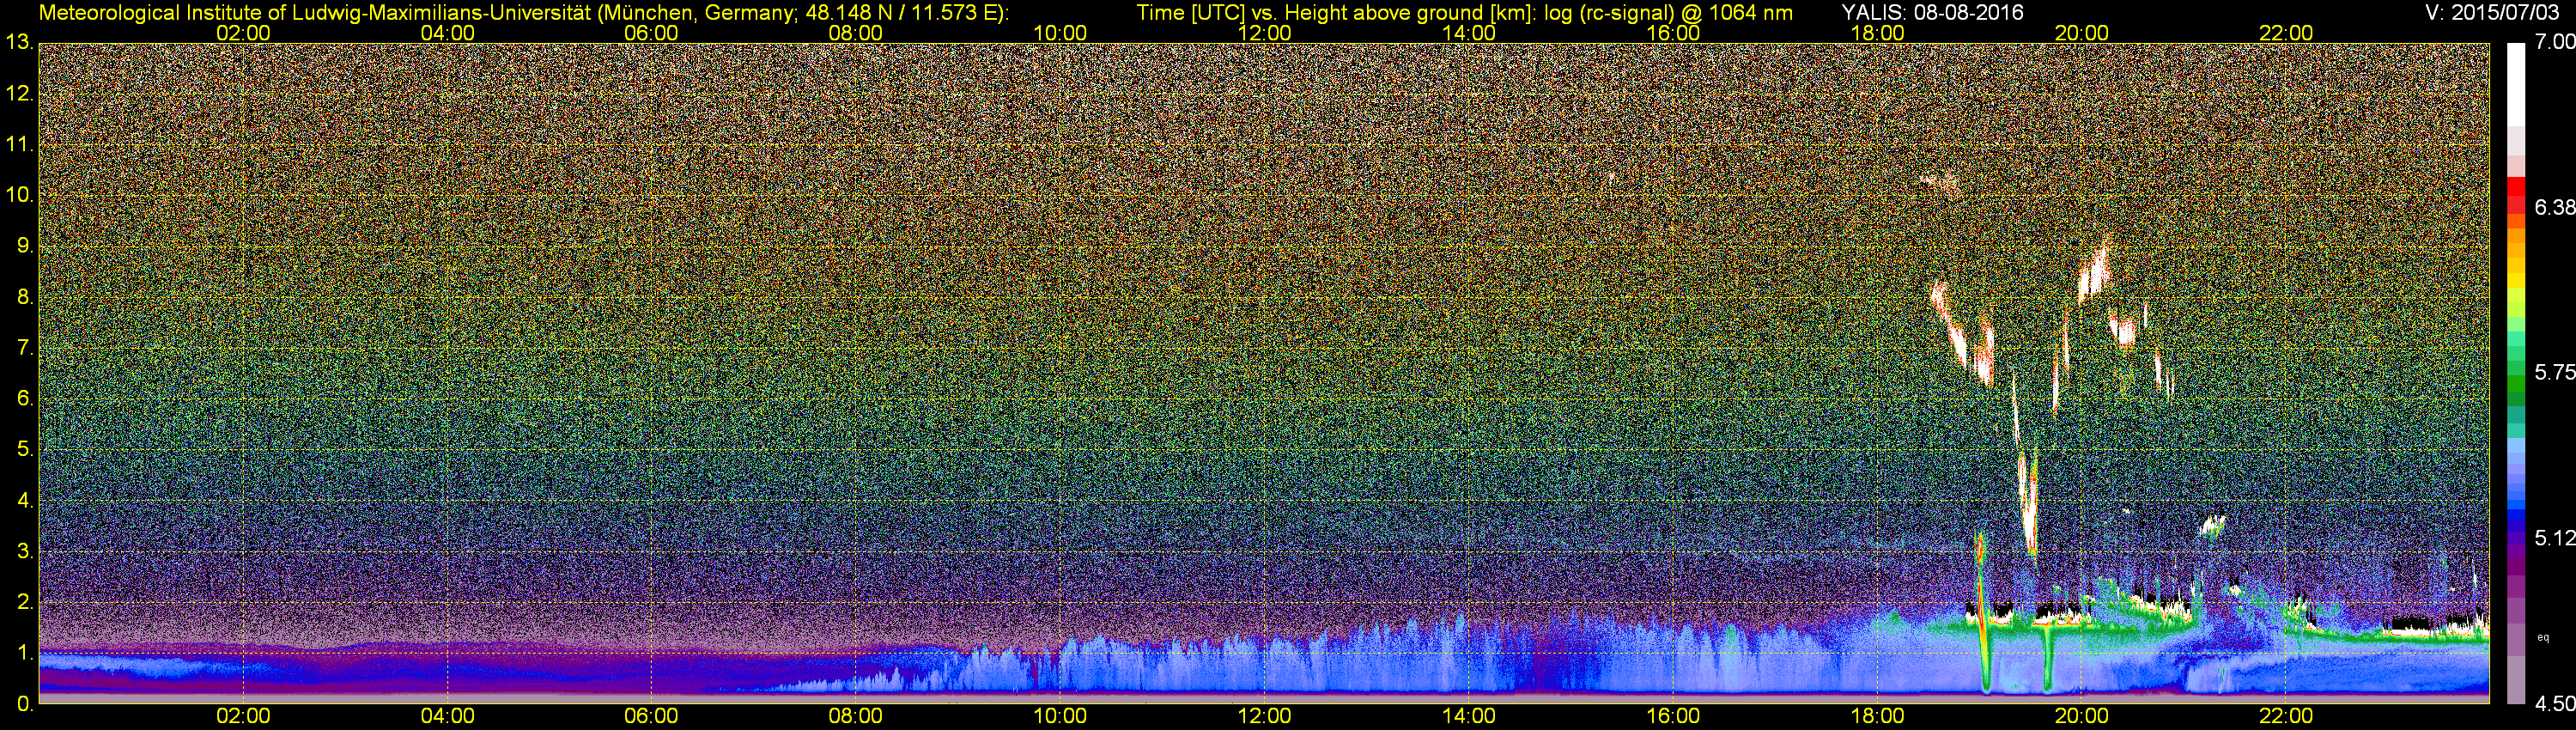Click the 9. km height axis label
Screen dimensions: 2576x730
coord(25,246)
